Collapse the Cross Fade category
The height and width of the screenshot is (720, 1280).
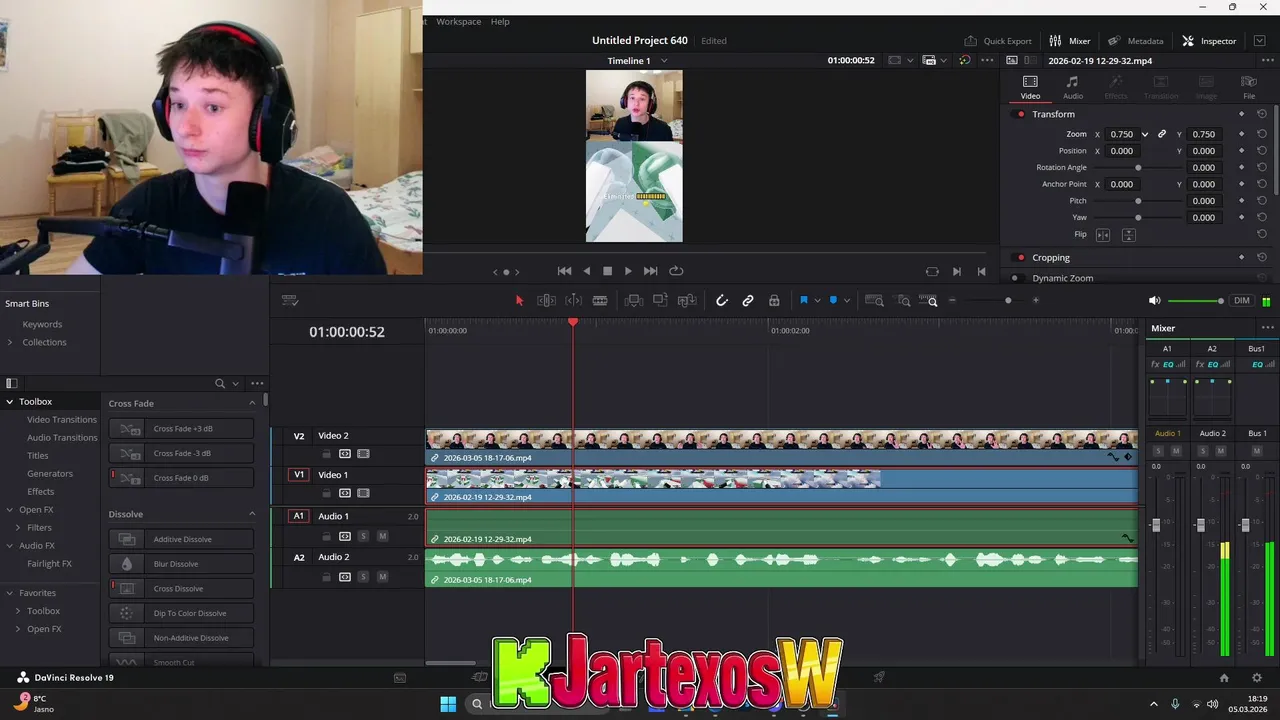pyautogui.click(x=252, y=403)
